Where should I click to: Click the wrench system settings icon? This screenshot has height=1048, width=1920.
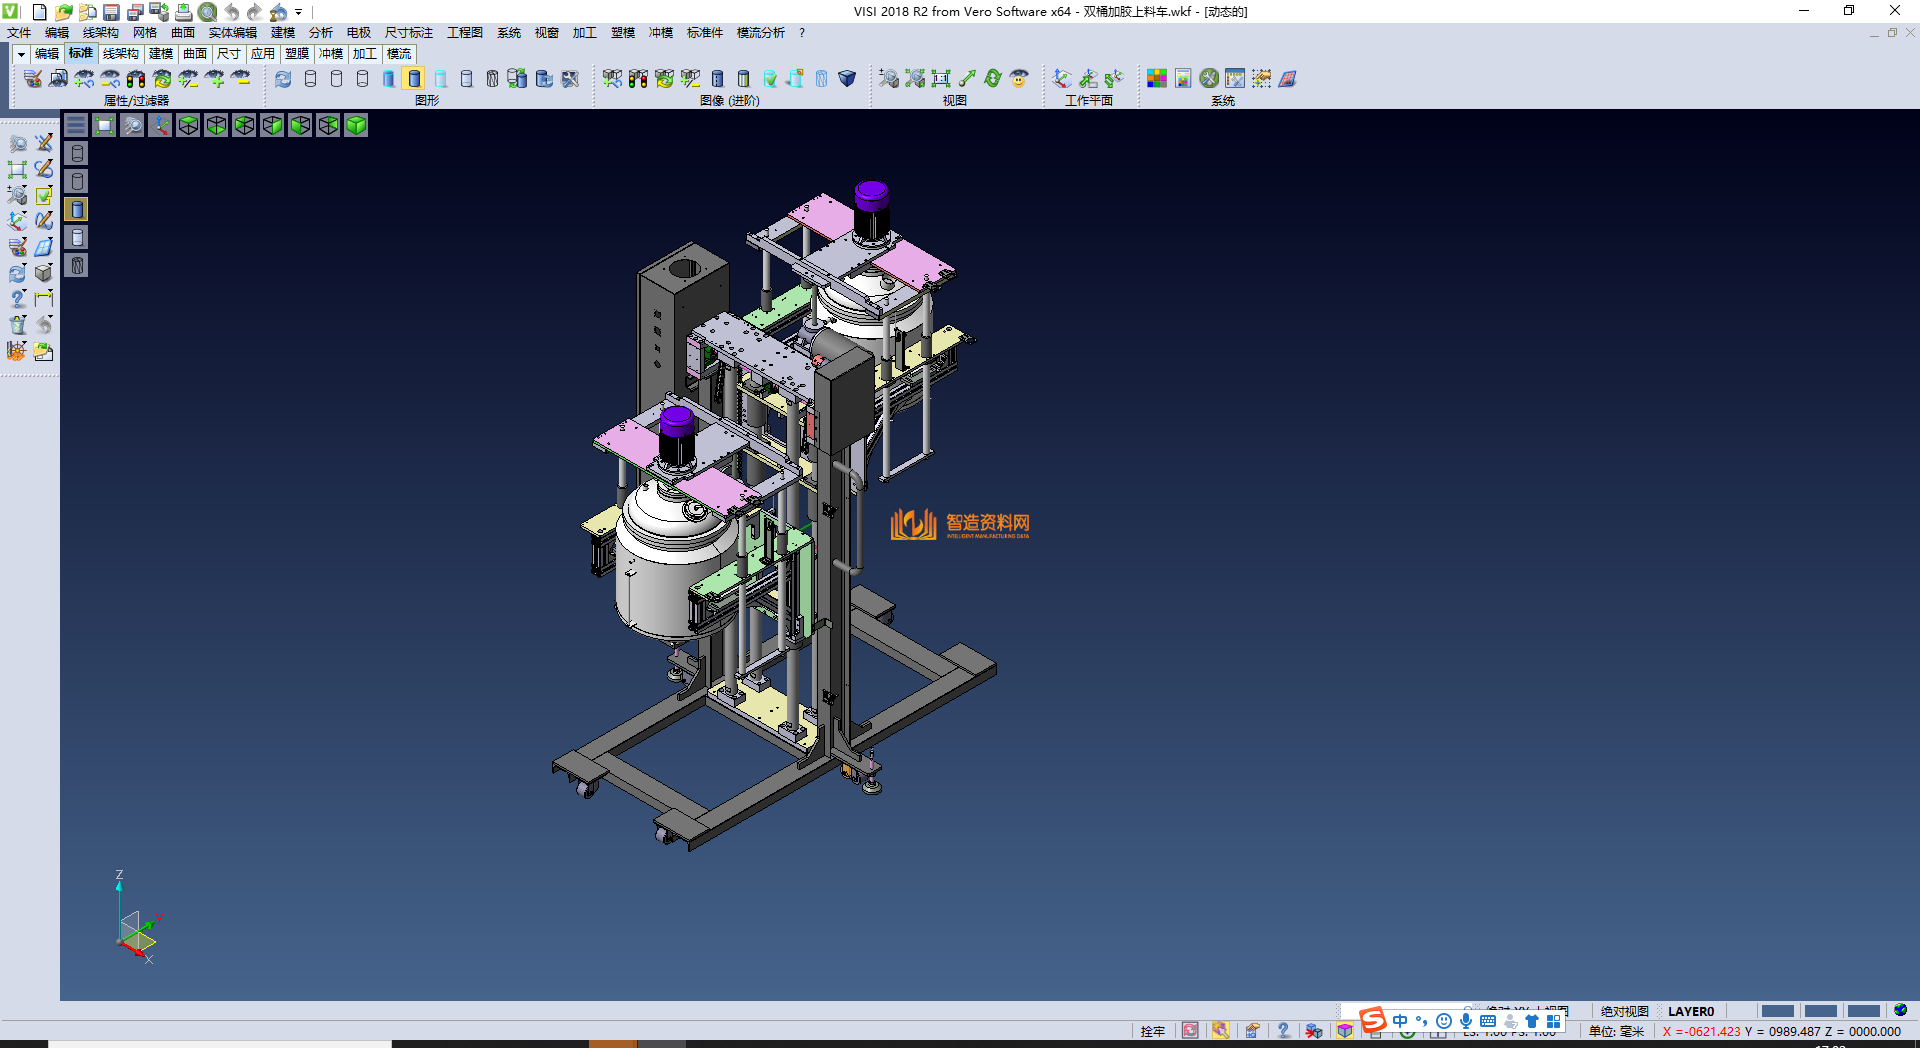(x=1209, y=79)
